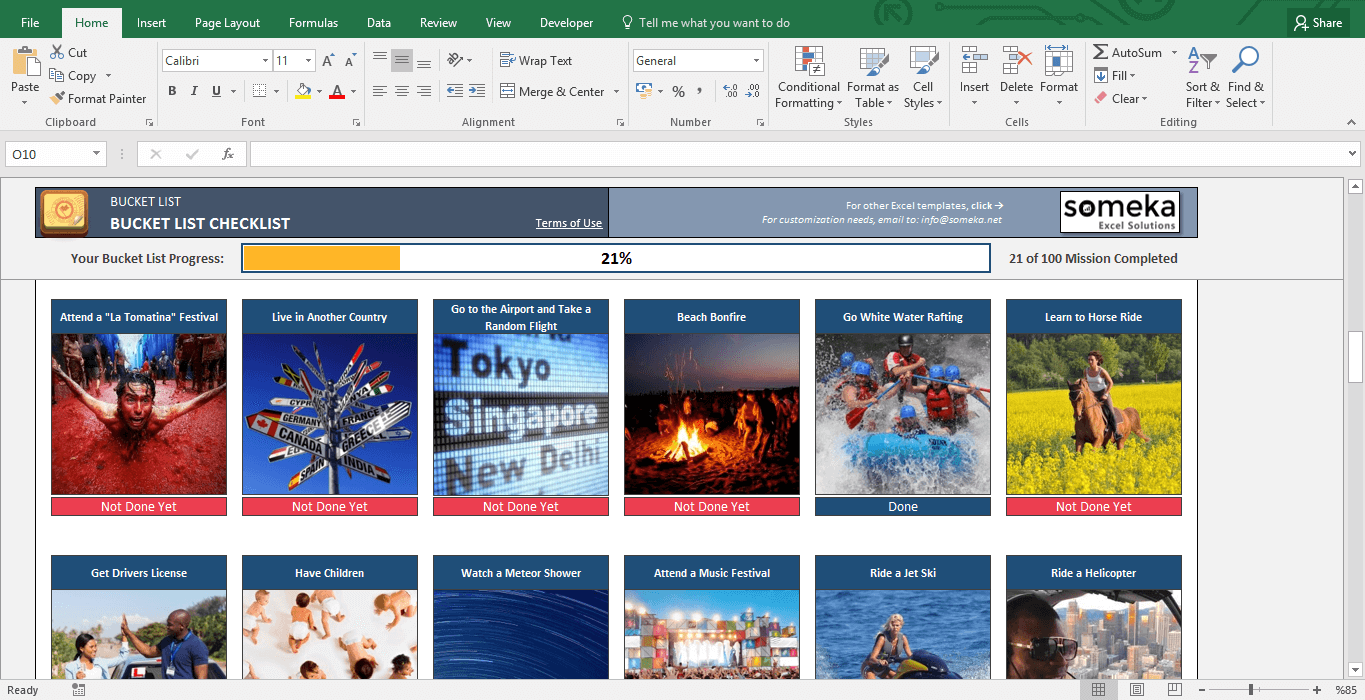Click the Format cells icon
The width and height of the screenshot is (1365, 700).
click(x=1058, y=60)
